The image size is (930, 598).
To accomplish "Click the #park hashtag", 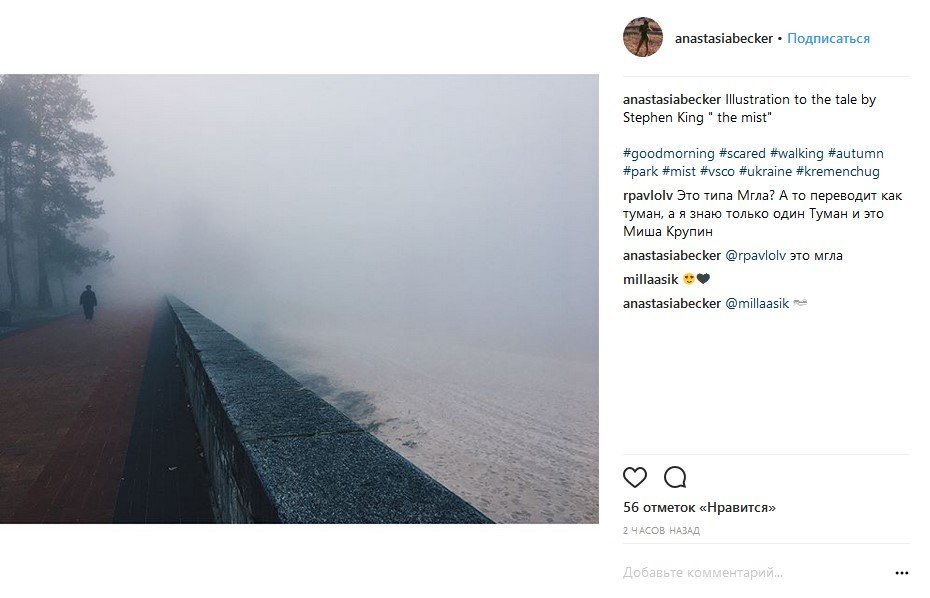I will click(640, 172).
